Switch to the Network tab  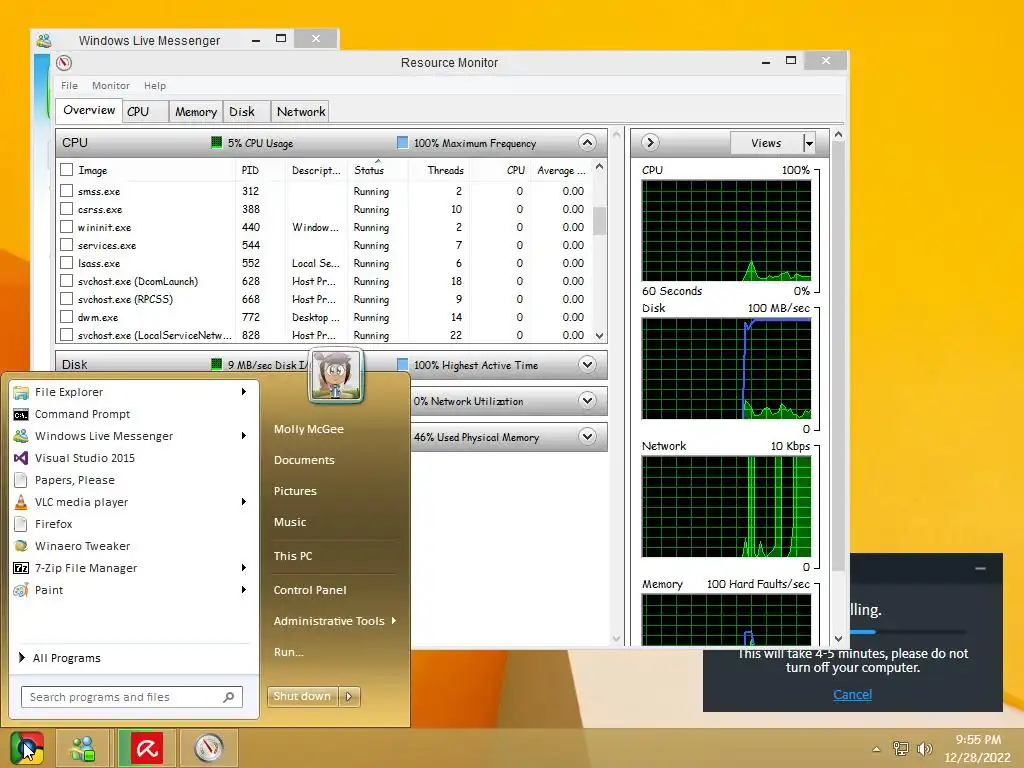pyautogui.click(x=300, y=112)
